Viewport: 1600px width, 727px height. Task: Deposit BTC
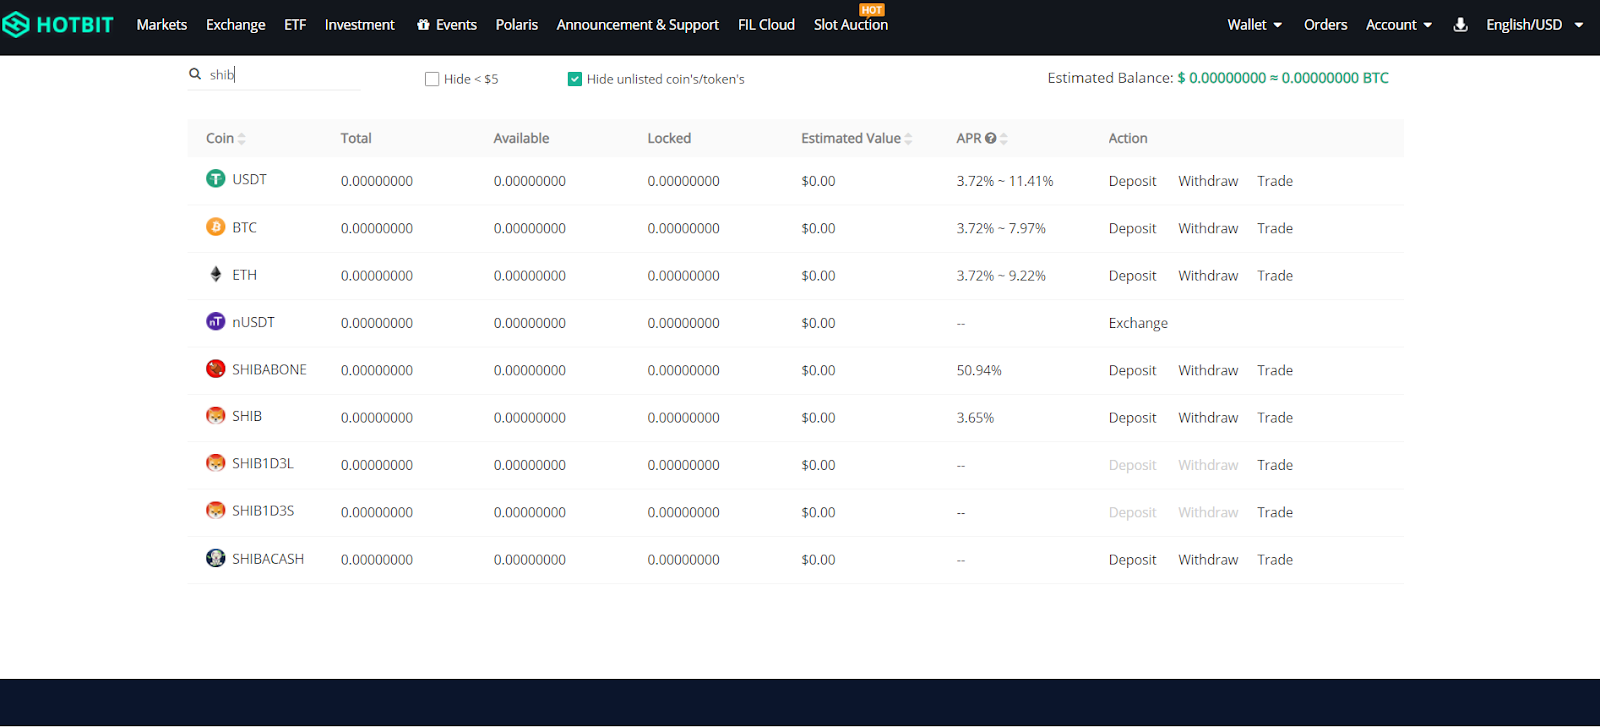pos(1132,228)
